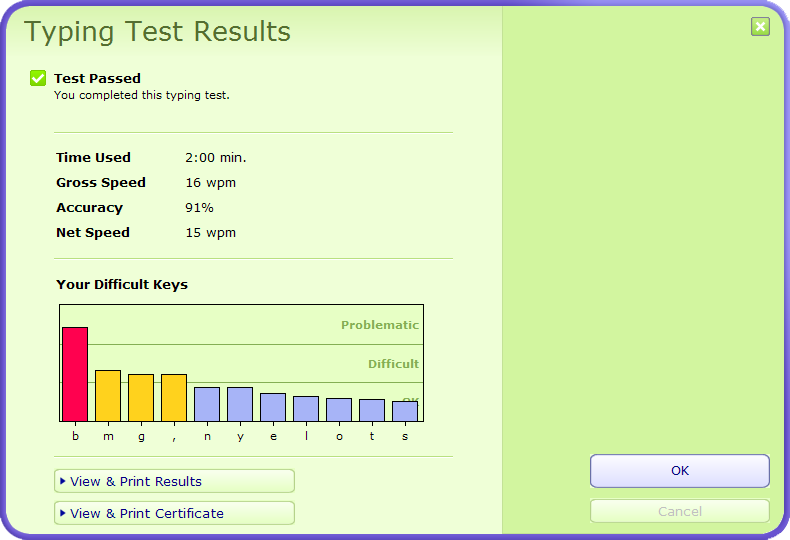The height and width of the screenshot is (540, 790).
Task: Click the 'o' axis label
Action: click(339, 437)
